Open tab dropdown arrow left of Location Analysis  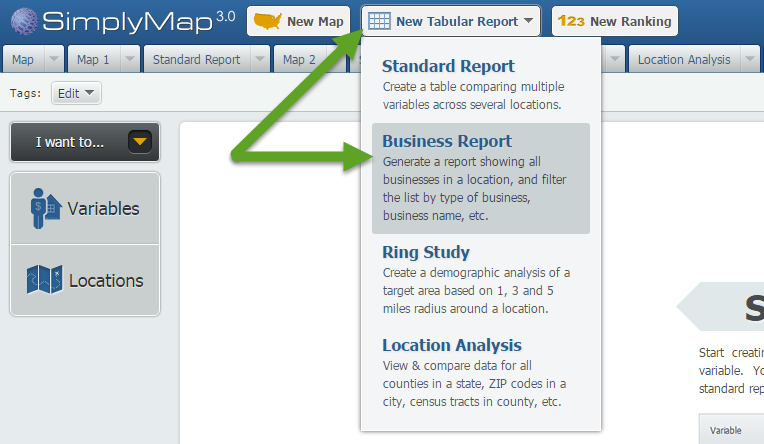[614, 59]
